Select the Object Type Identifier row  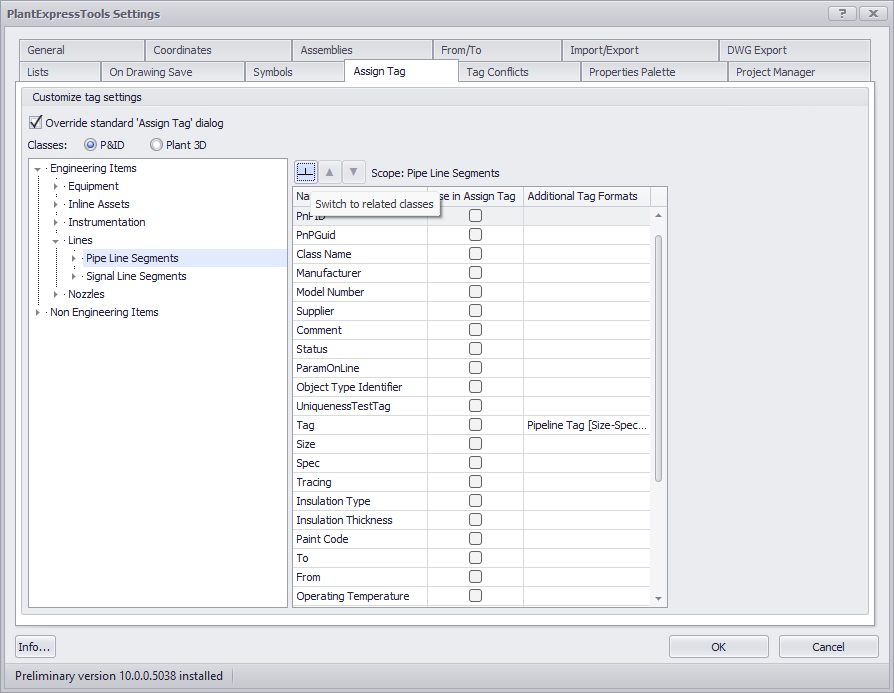point(472,387)
